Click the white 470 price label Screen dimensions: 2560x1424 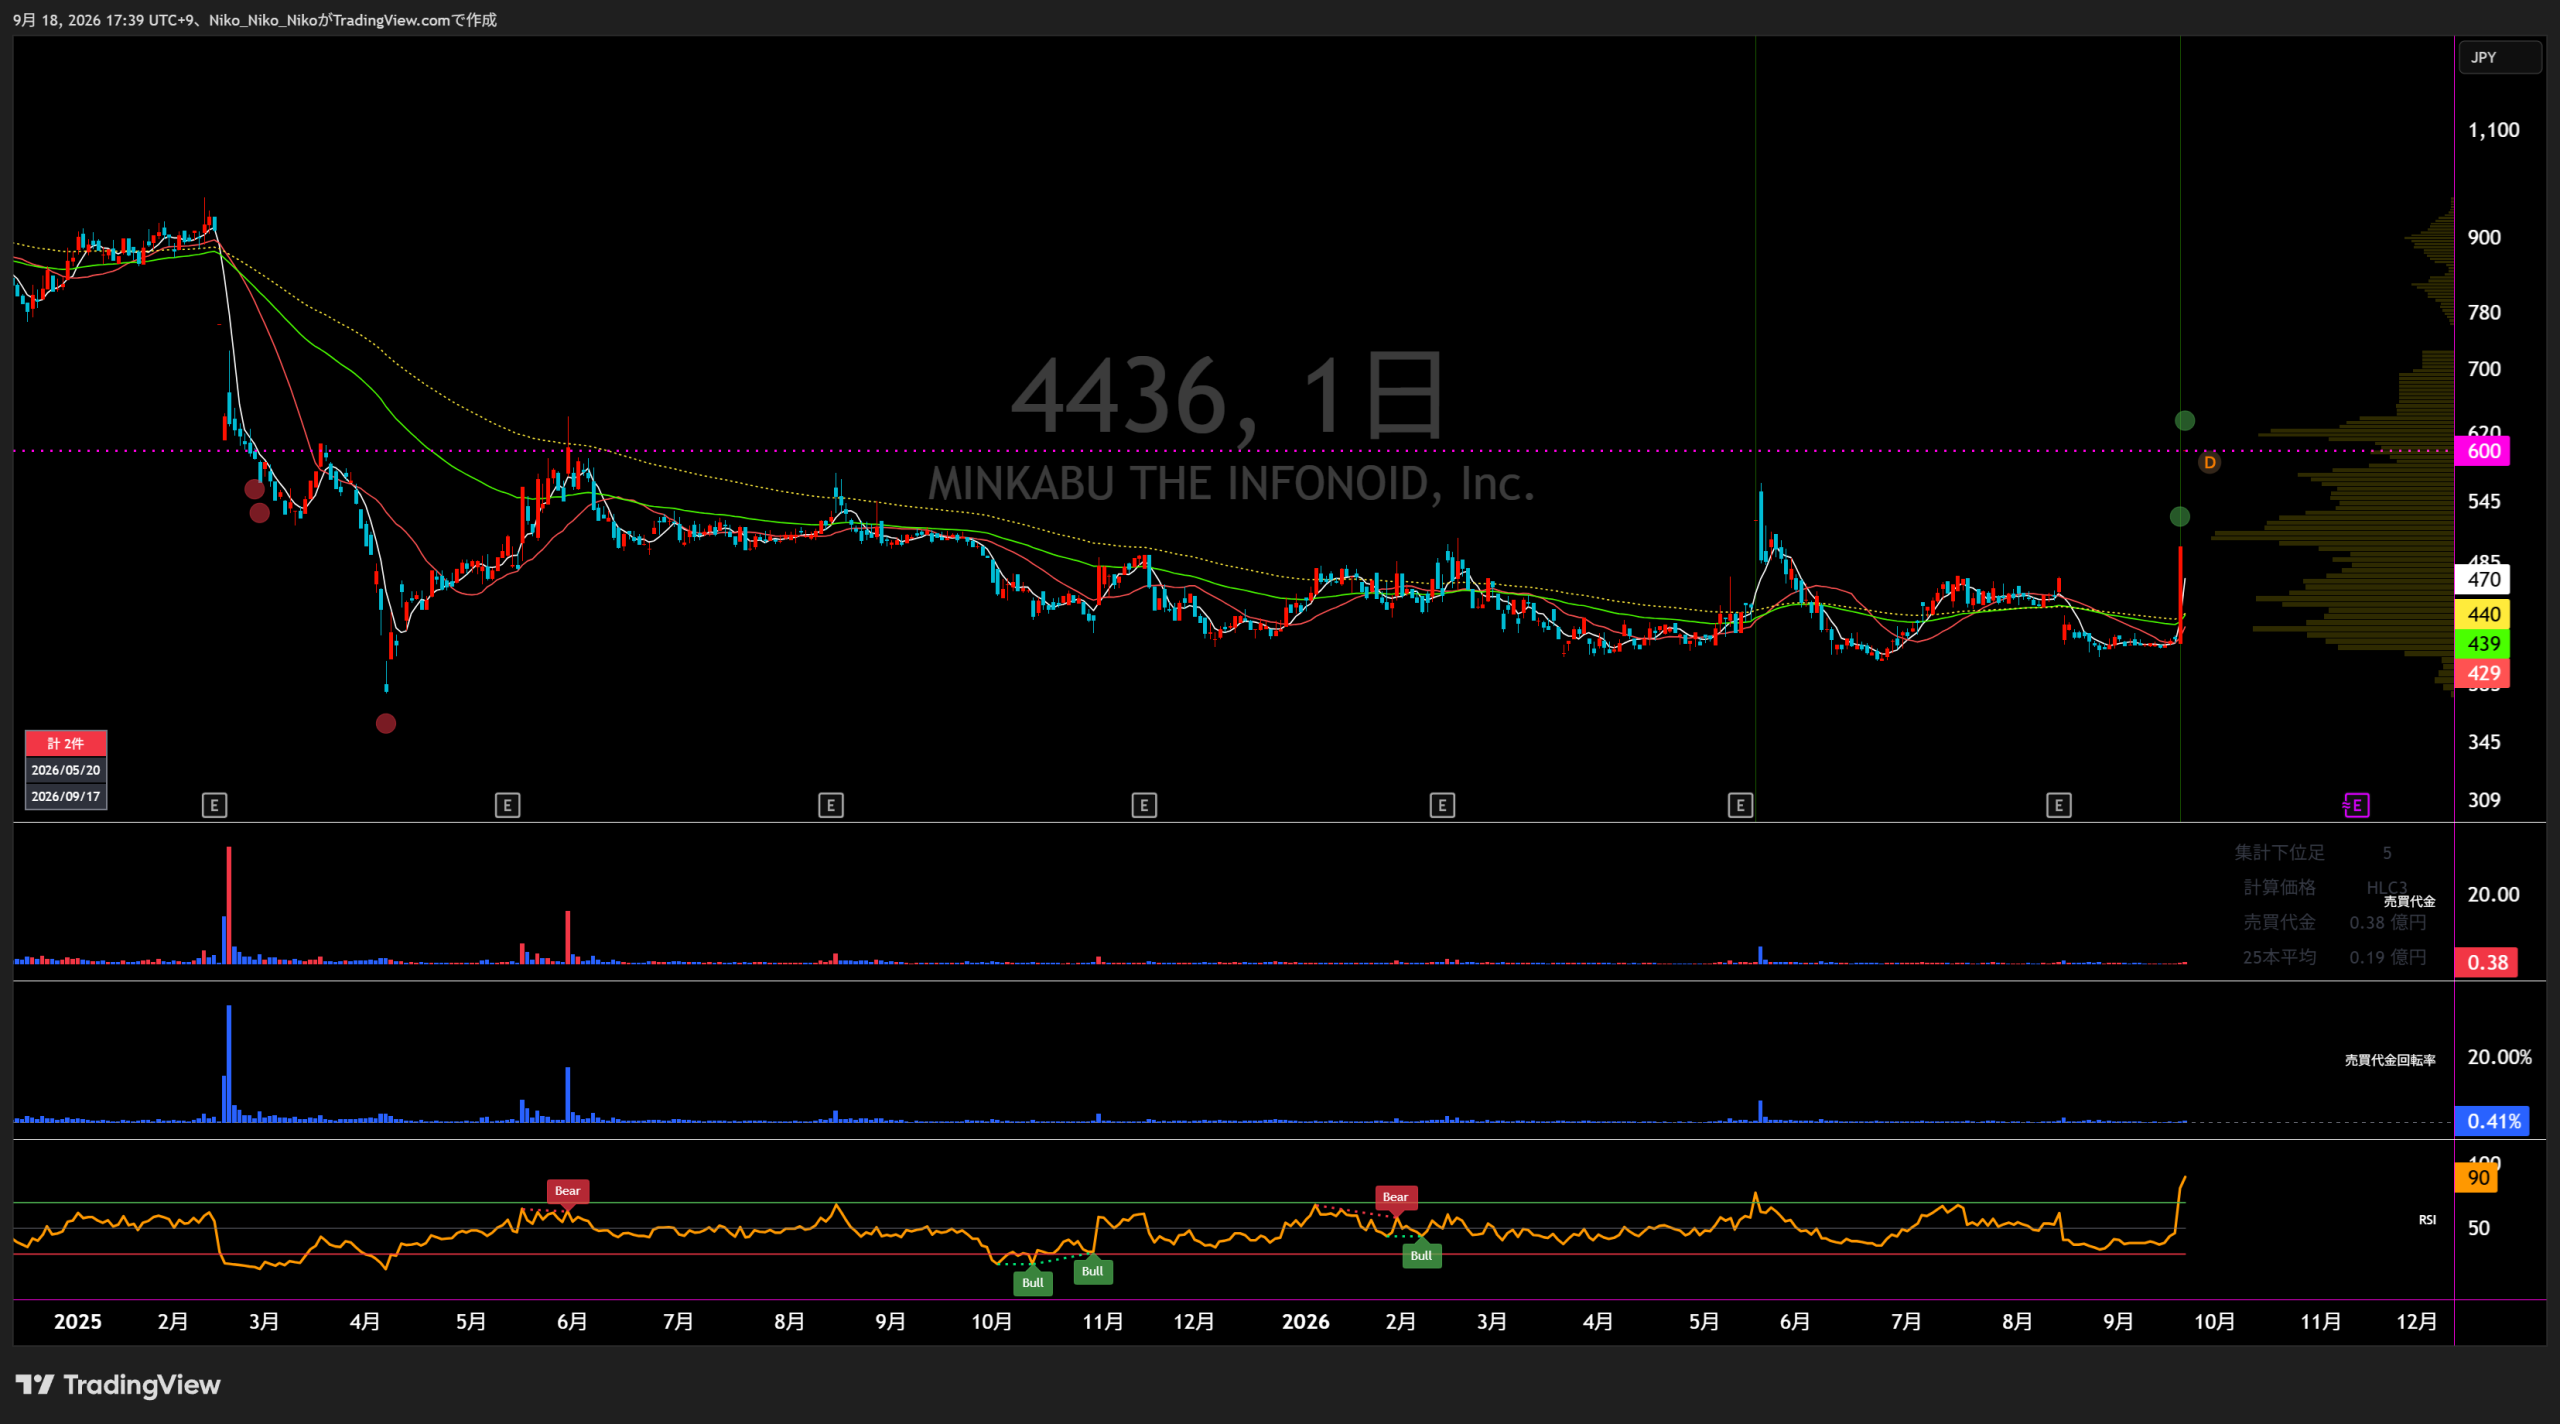2483,579
